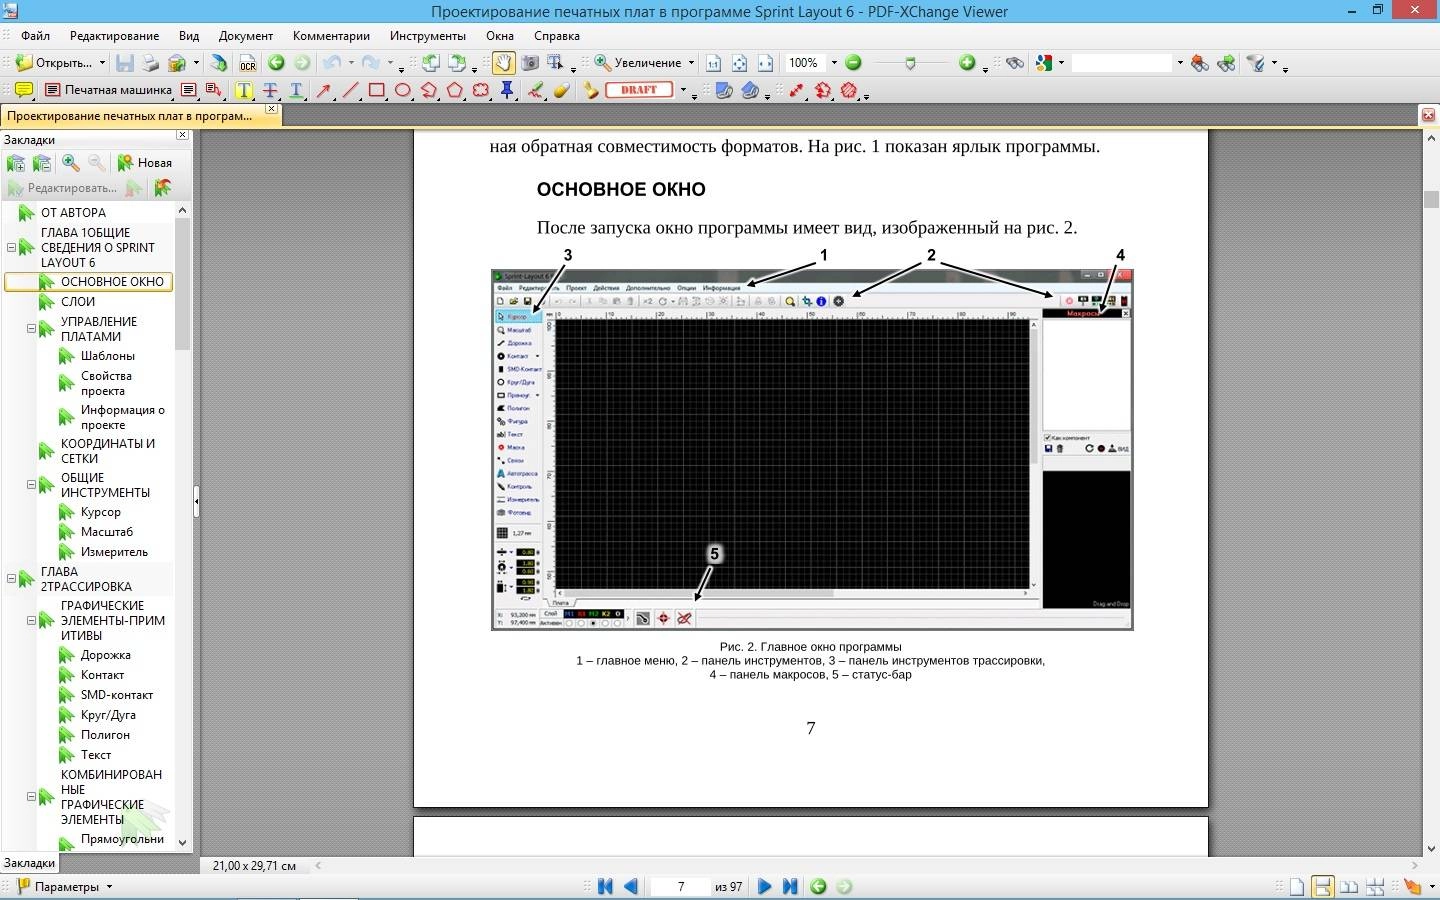The height and width of the screenshot is (900, 1440).
Task: Select the Highlight Text tool
Action: [x=244, y=90]
